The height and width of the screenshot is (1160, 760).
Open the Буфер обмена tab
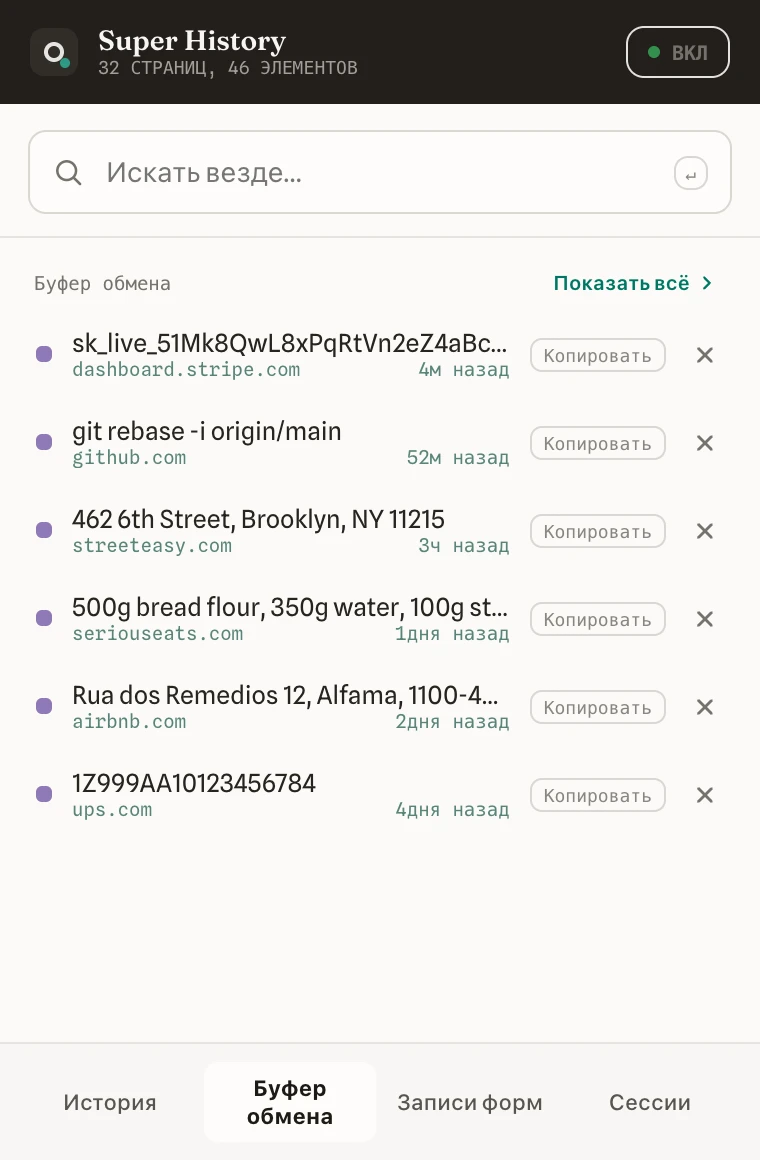(x=290, y=1102)
